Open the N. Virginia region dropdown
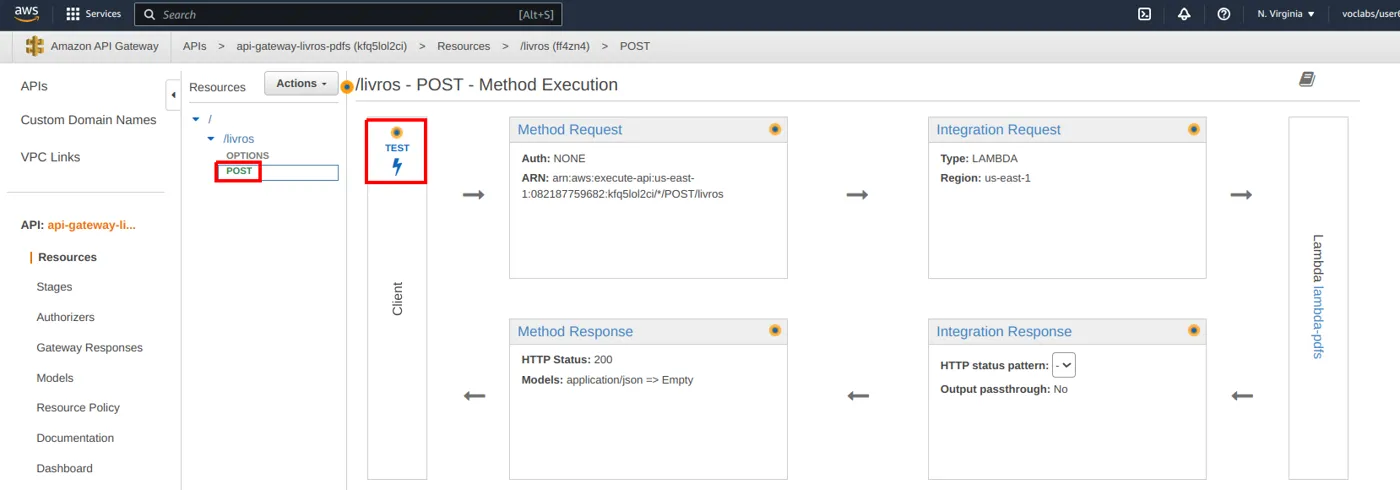1400x490 pixels. 1286,14
